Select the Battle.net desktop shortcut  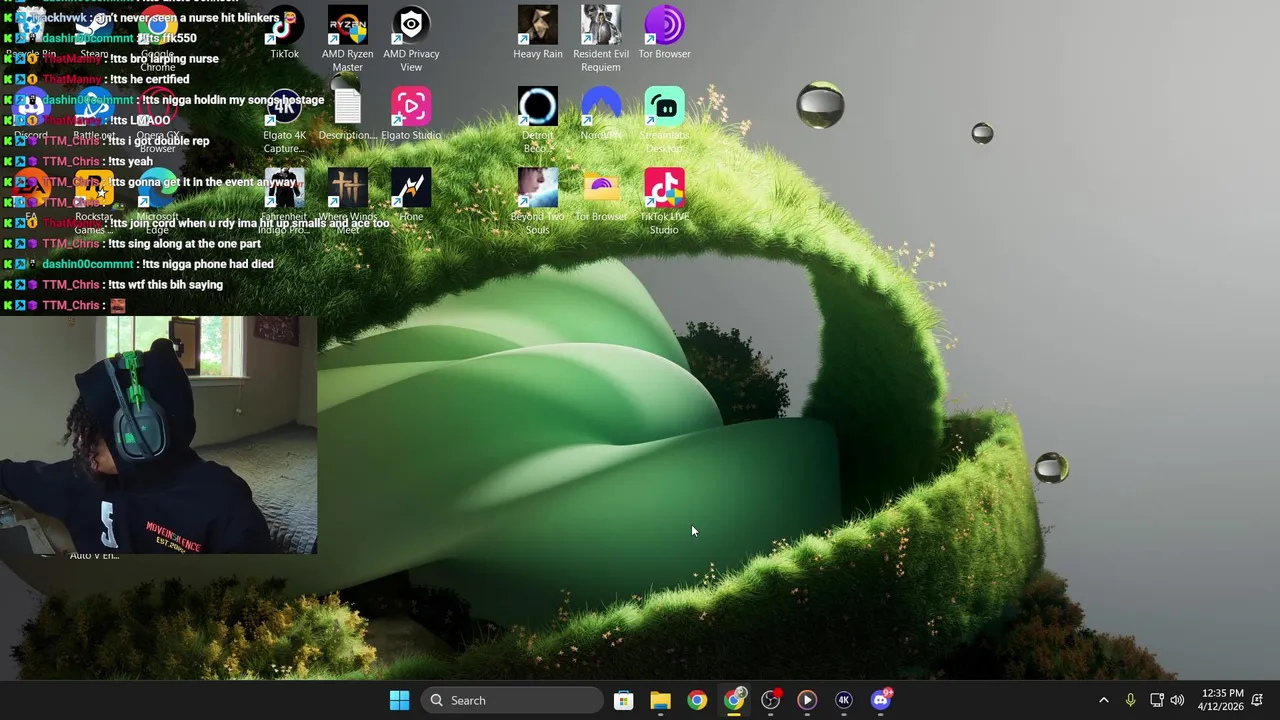pos(94,115)
